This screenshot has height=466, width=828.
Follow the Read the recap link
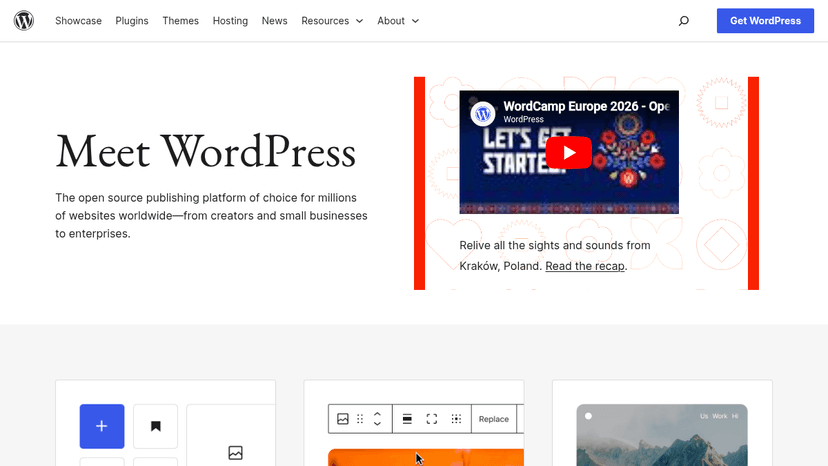[x=585, y=266]
